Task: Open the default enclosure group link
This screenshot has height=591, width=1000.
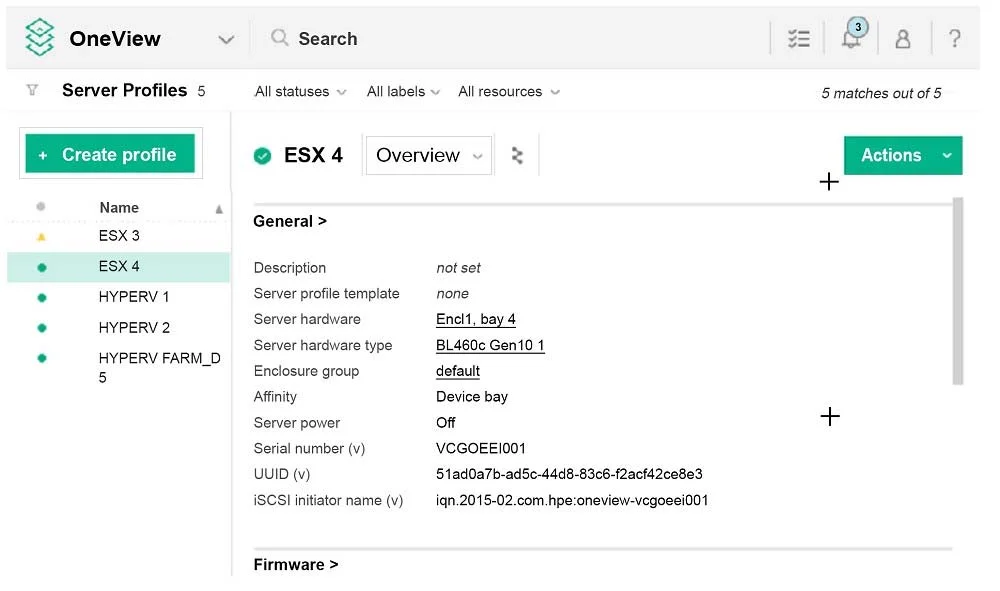Action: [457, 371]
